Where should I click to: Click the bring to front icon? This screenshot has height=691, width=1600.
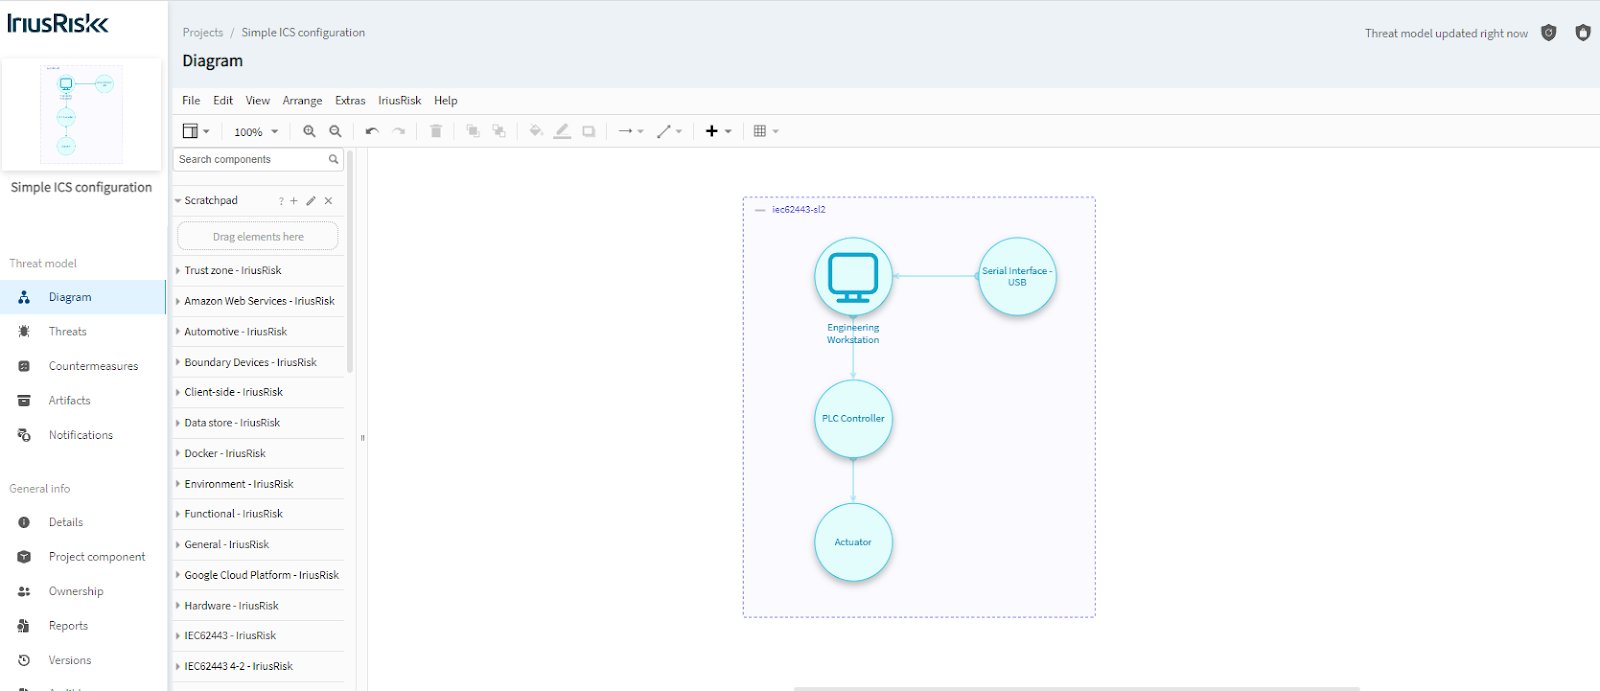point(473,131)
